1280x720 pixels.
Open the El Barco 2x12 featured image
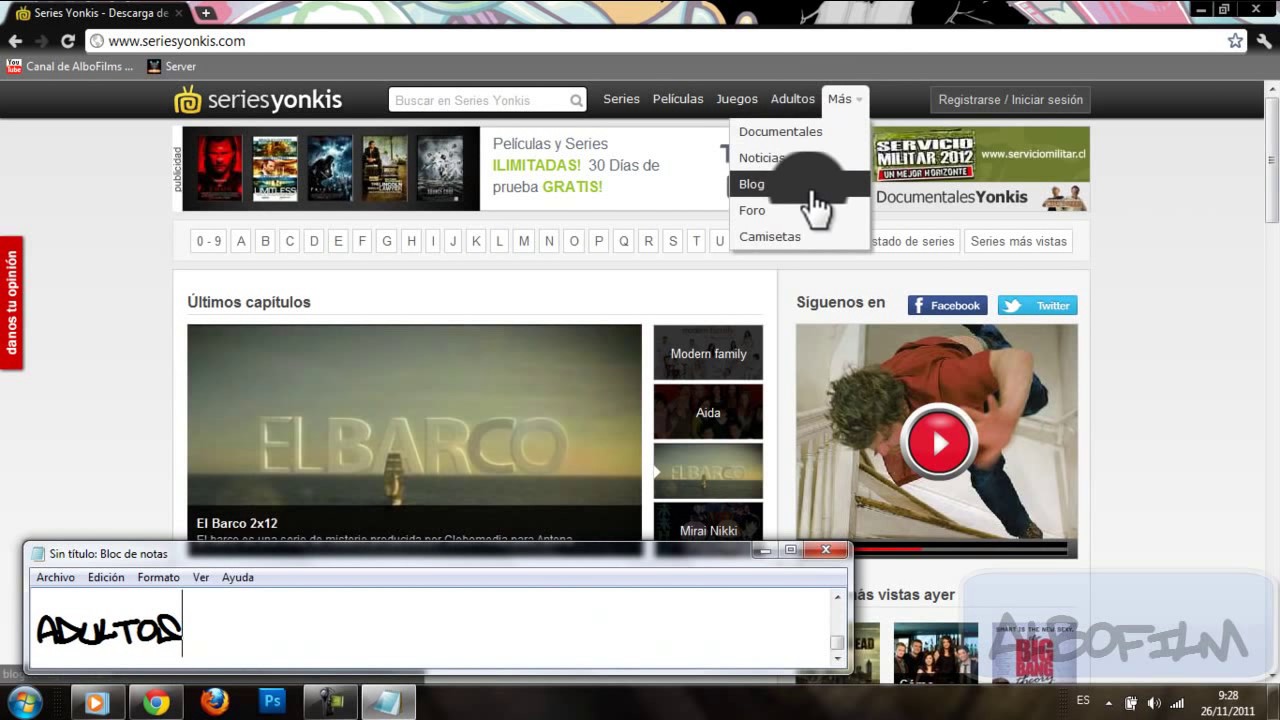click(x=414, y=433)
